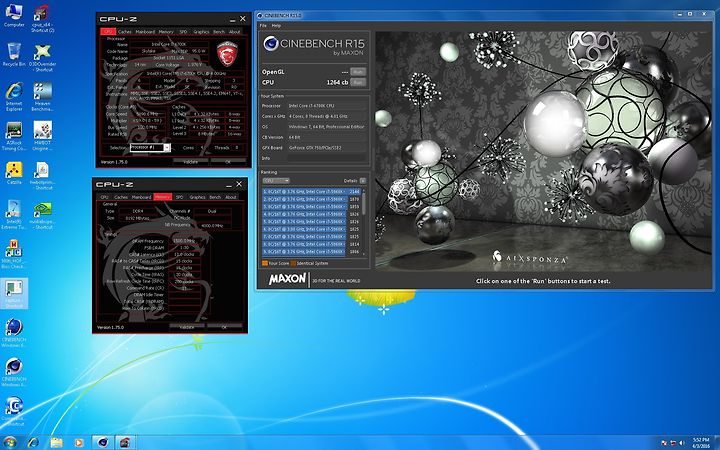Run the OpenGL test in Cinebench
720x450 pixels.
(358, 72)
